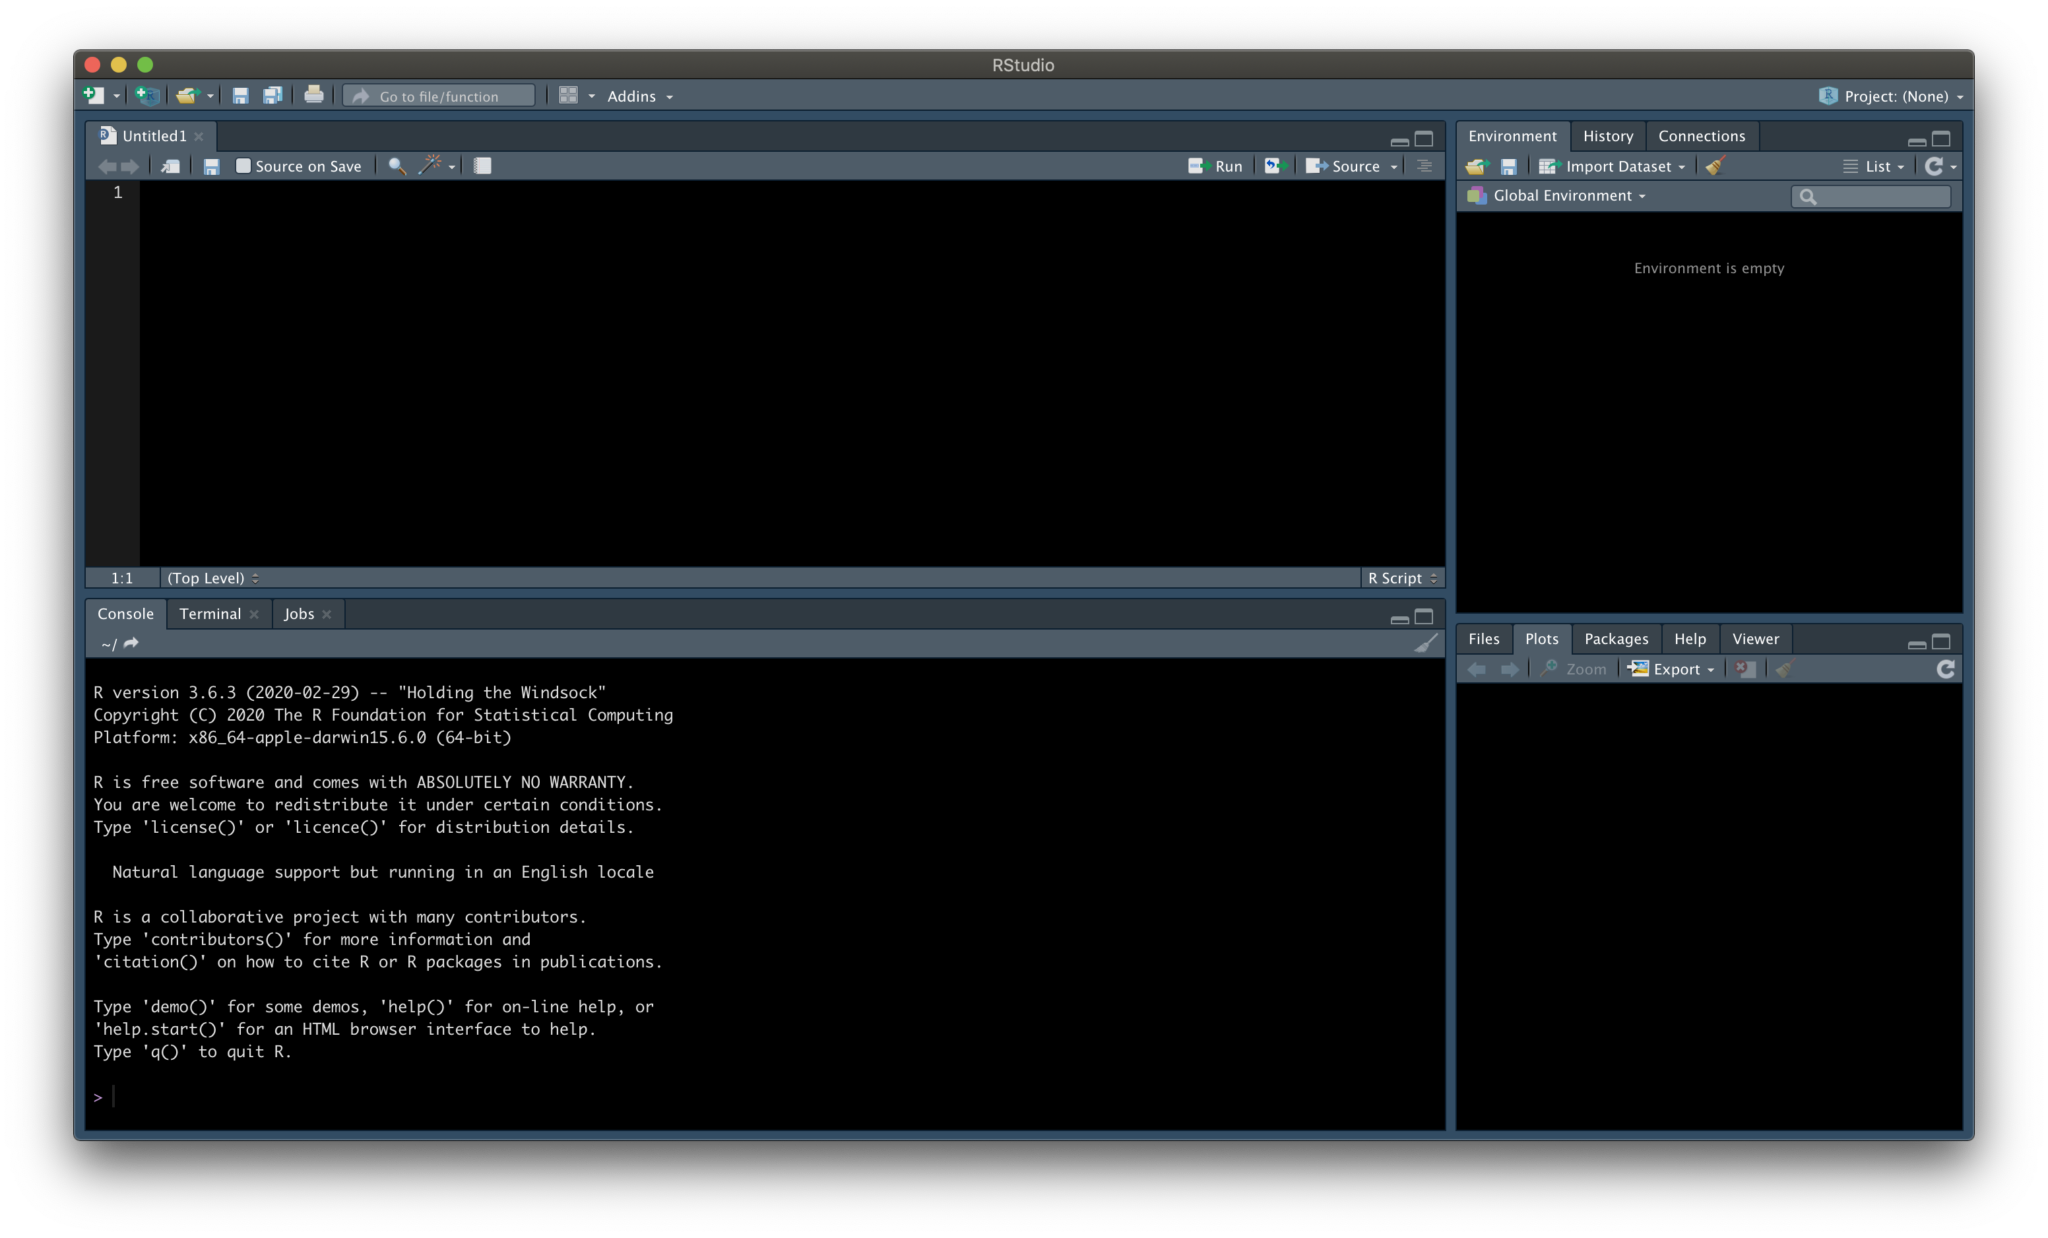The width and height of the screenshot is (2048, 1238).
Task: Show the next plot
Action: point(1510,669)
